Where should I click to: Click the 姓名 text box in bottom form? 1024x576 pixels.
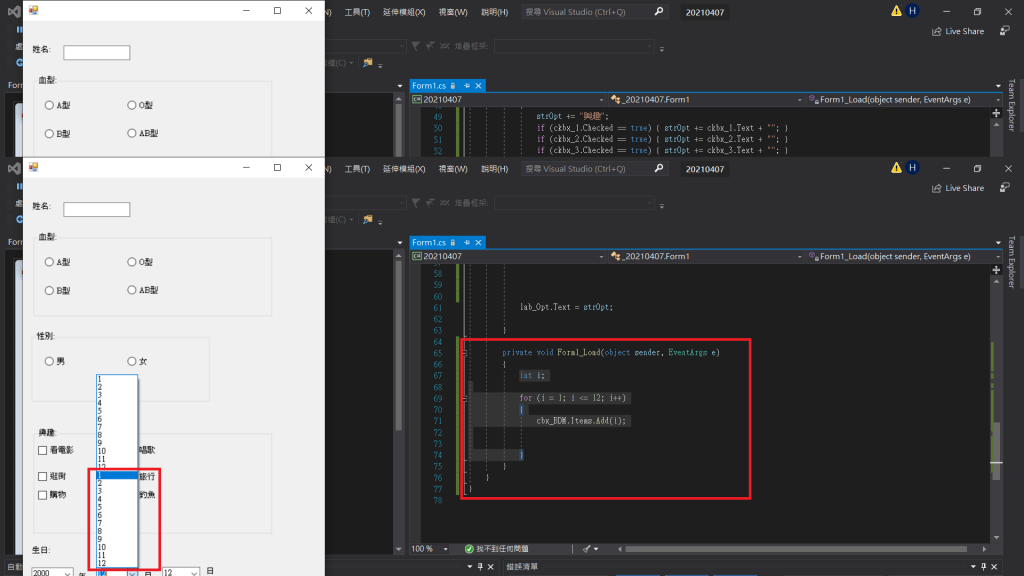[x=97, y=210]
